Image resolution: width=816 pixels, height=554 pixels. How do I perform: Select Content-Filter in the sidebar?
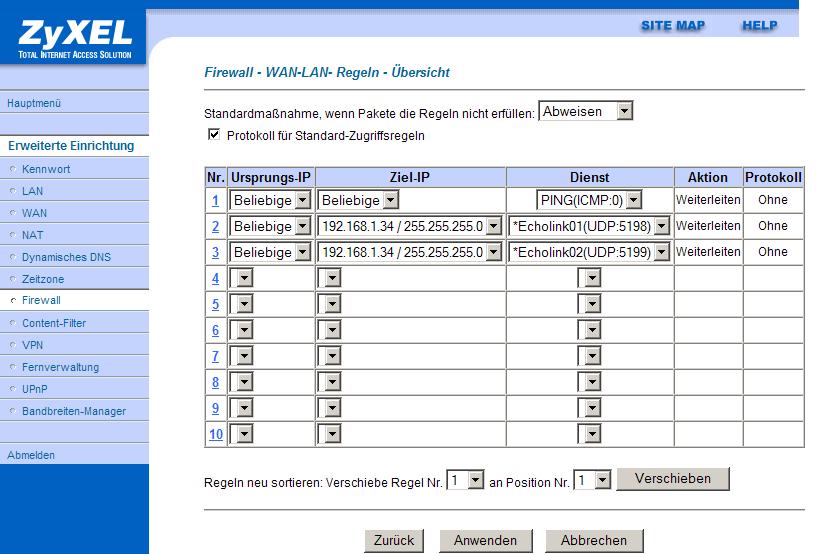tap(54, 323)
